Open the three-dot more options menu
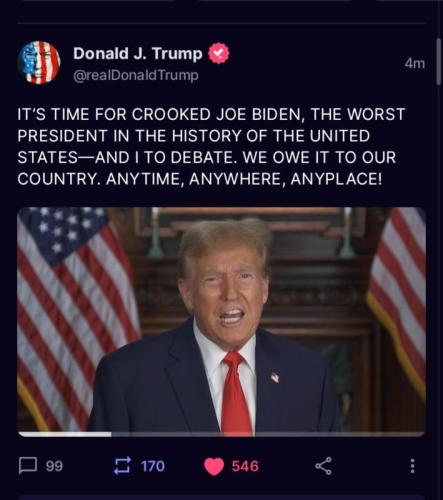The image size is (443, 500). [x=413, y=466]
